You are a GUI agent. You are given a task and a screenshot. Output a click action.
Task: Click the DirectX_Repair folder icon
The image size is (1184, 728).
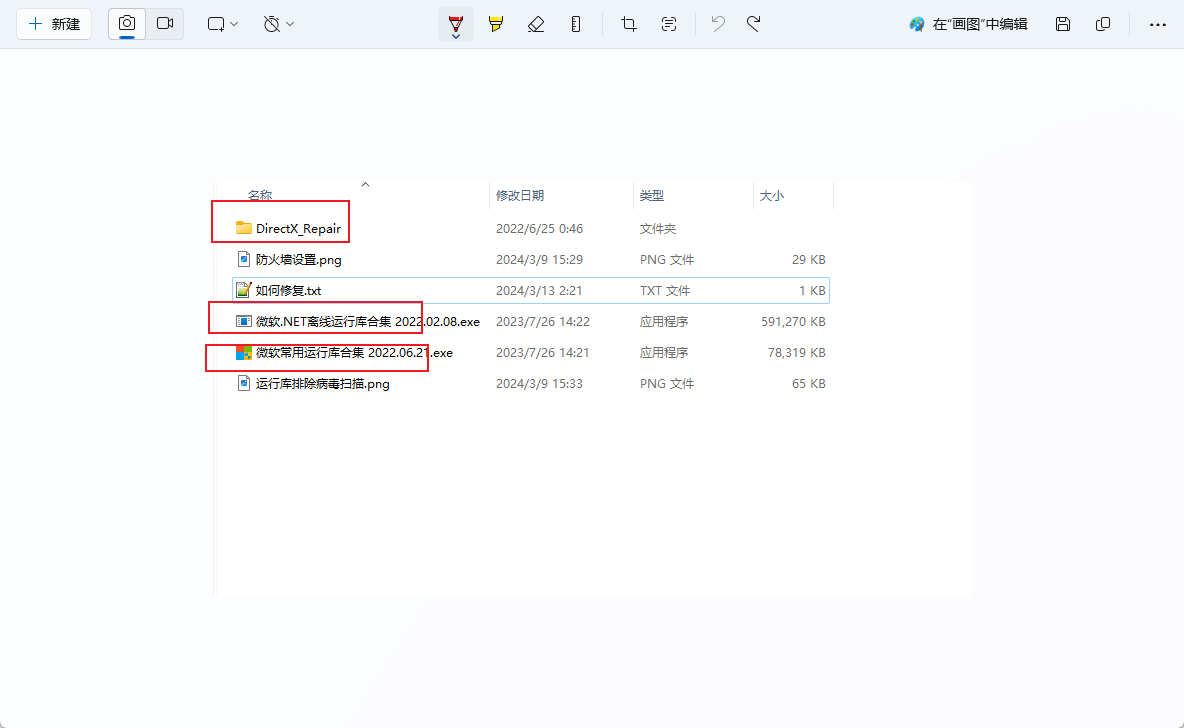point(243,227)
